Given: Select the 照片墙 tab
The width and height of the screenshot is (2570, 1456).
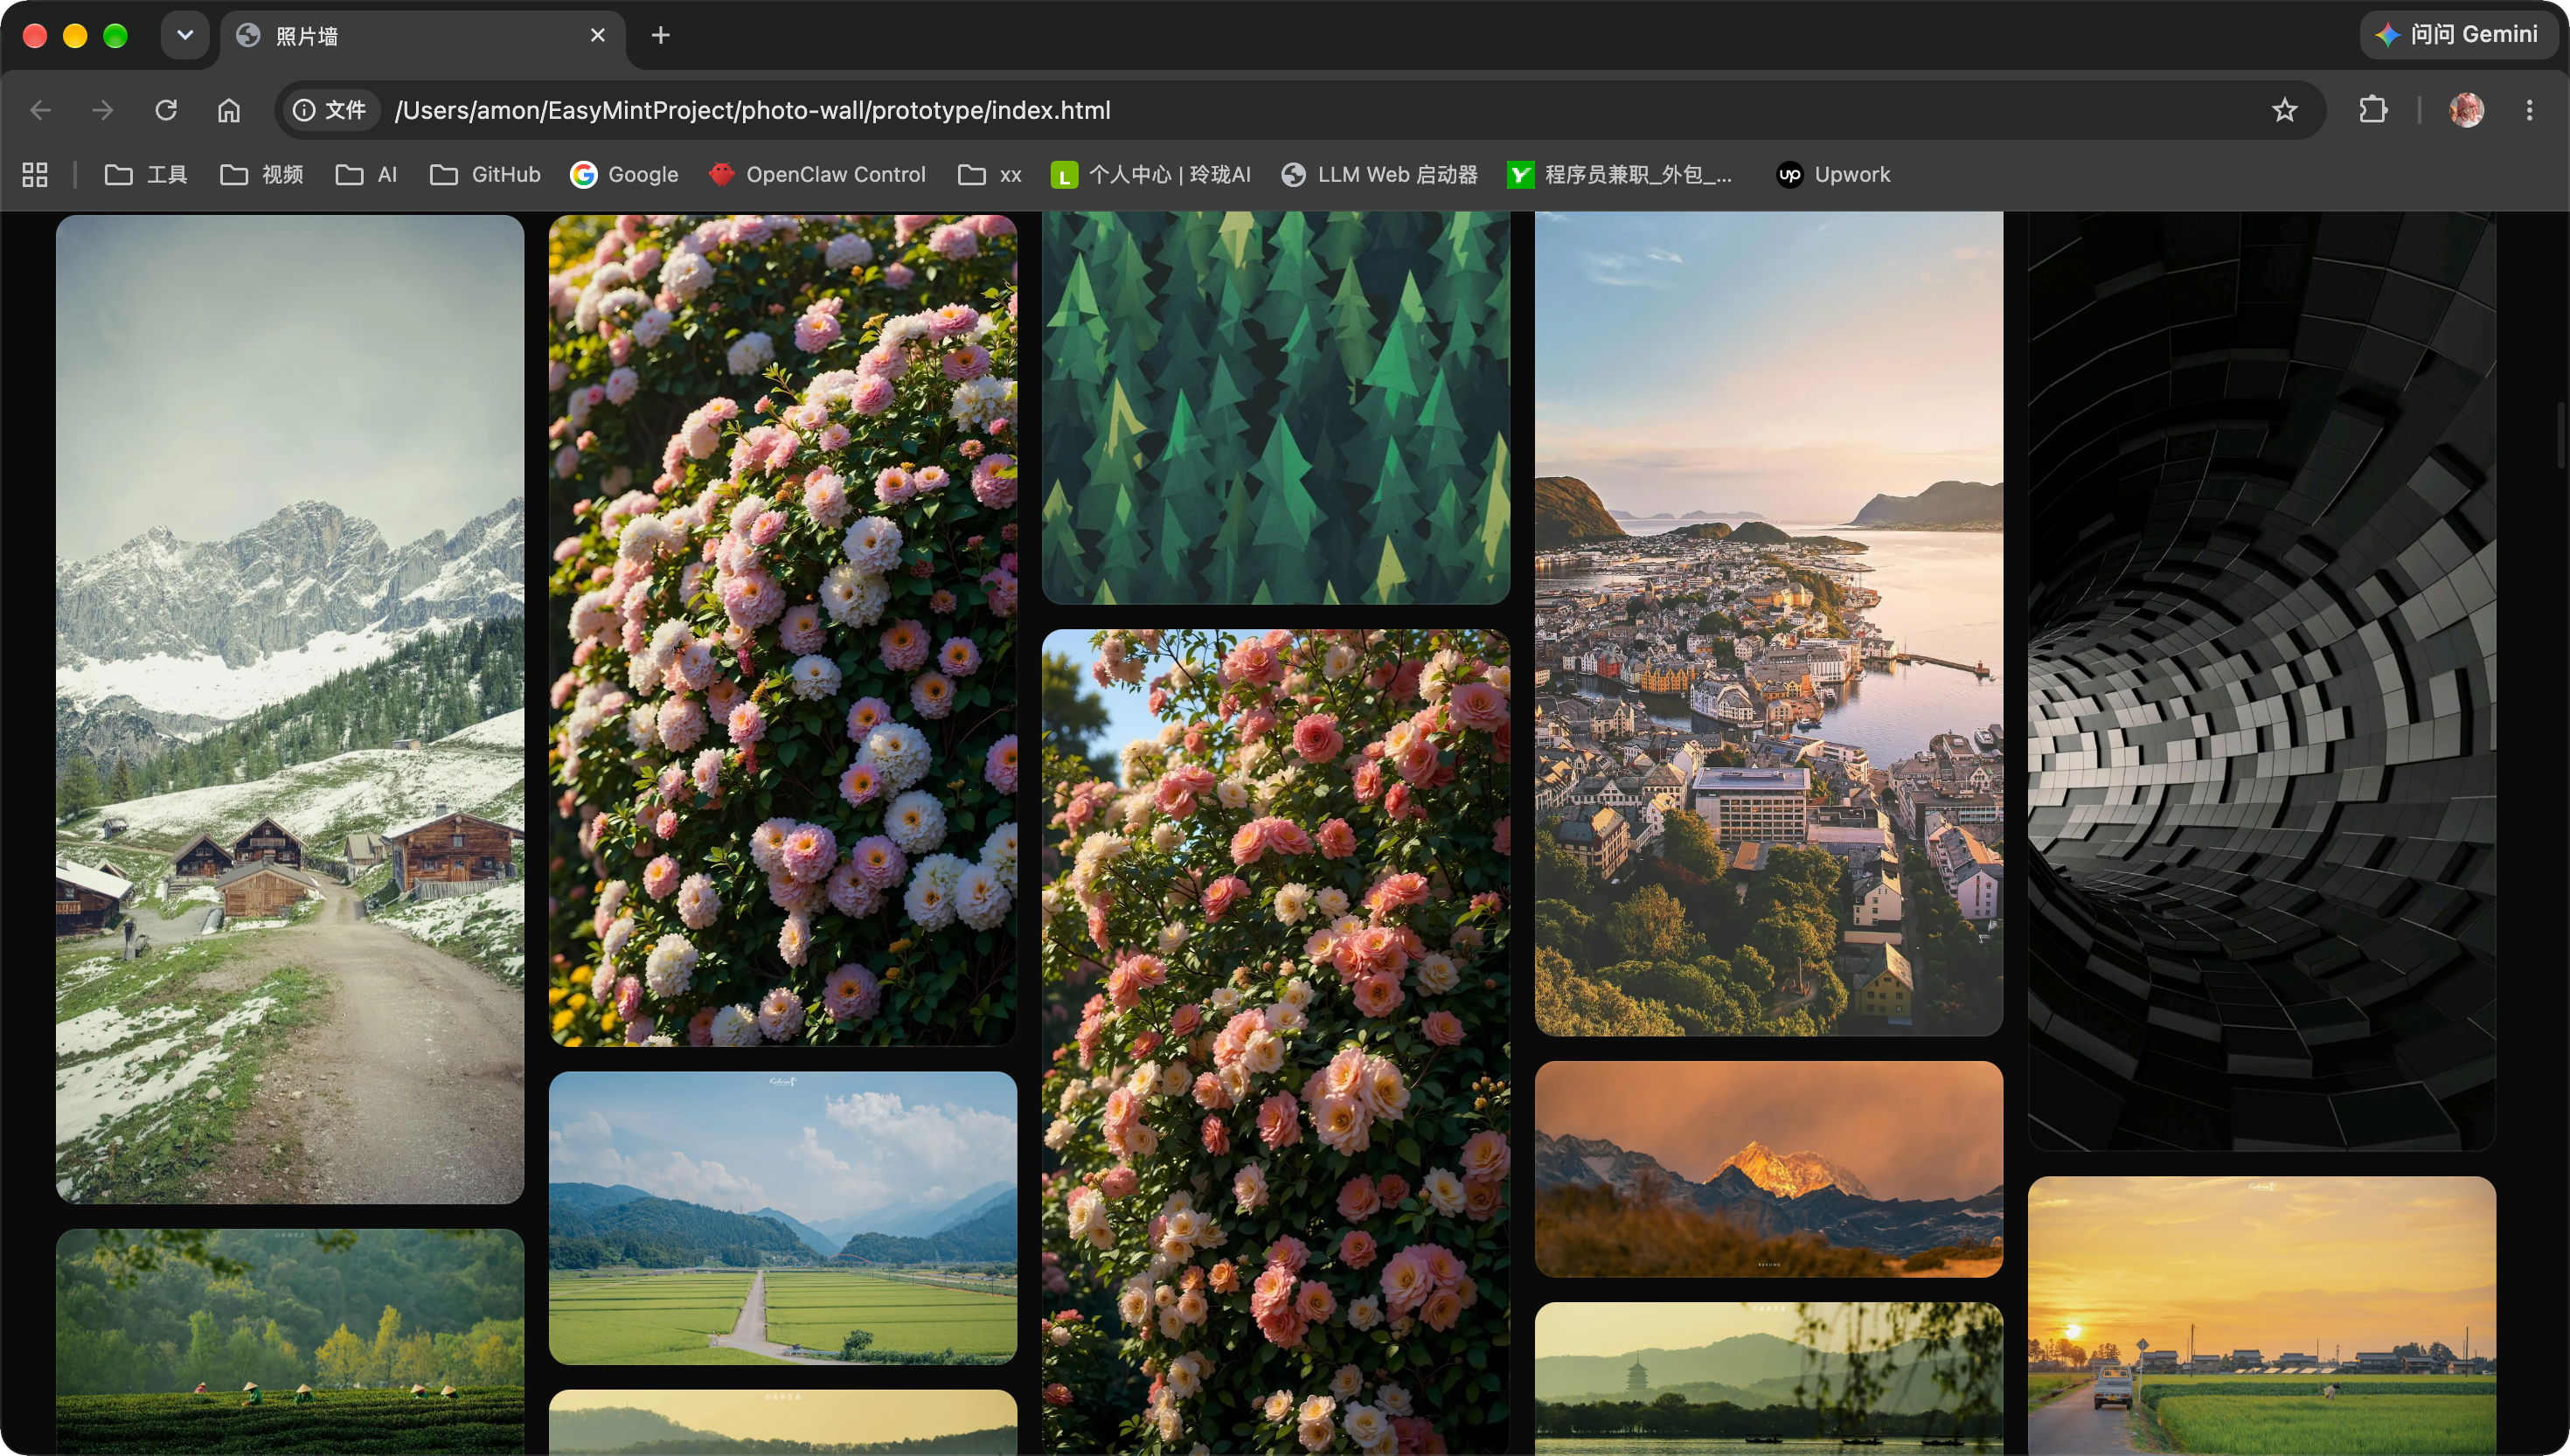Looking at the screenshot, I should [422, 36].
